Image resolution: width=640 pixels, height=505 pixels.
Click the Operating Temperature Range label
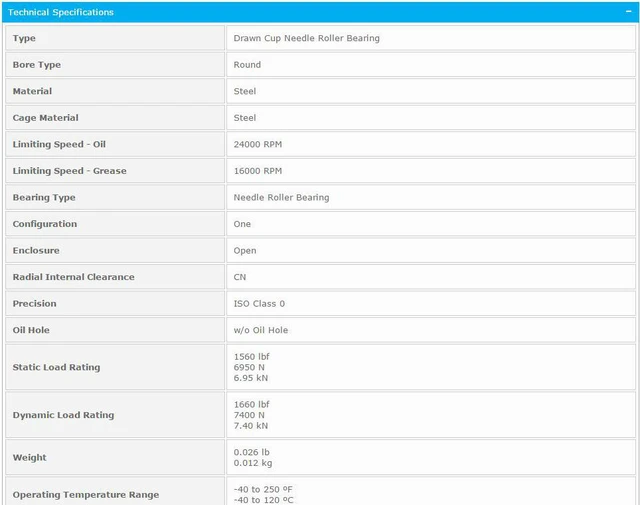coord(86,495)
